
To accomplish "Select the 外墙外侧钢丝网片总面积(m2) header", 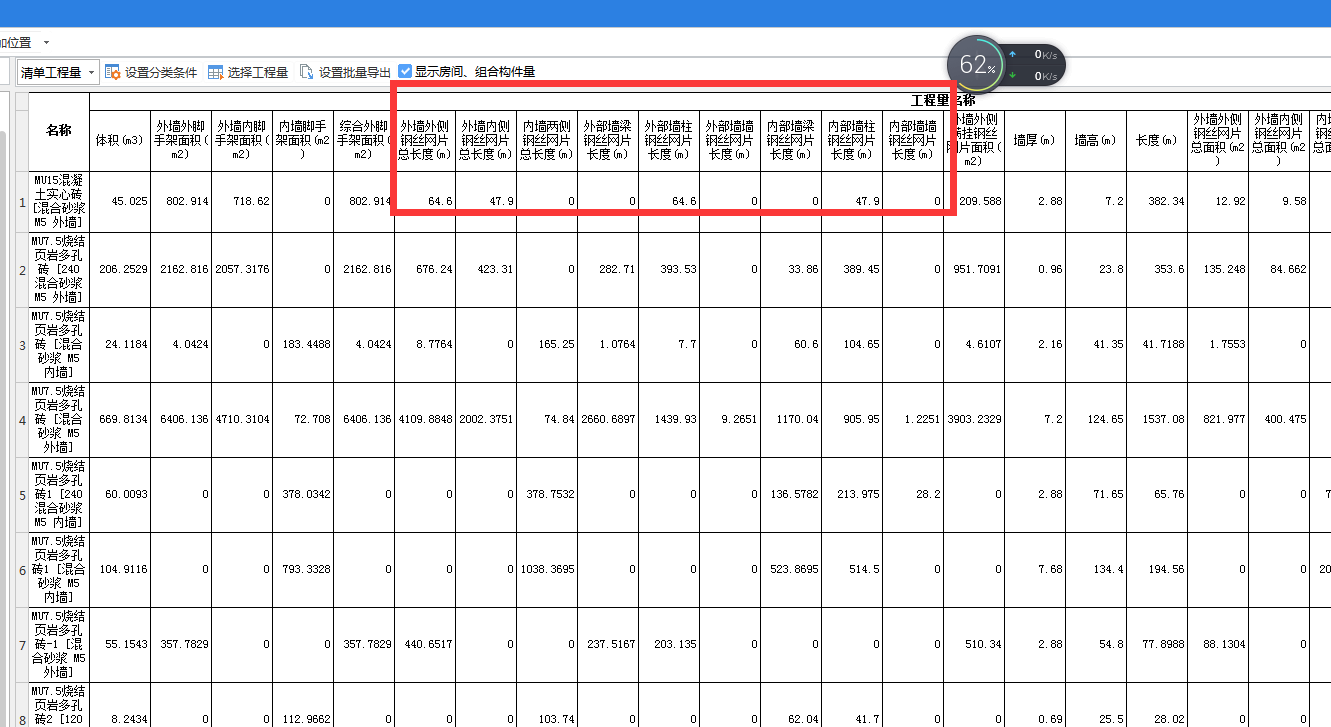I will [x=1218, y=140].
